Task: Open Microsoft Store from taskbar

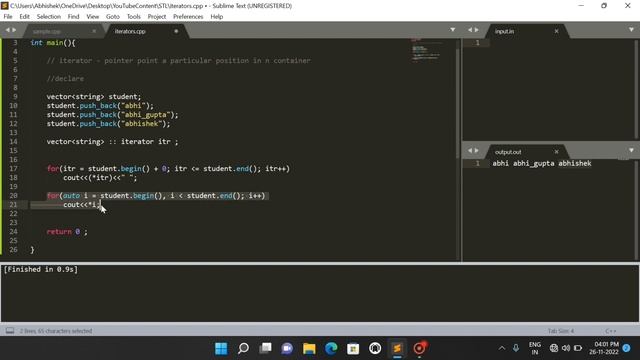Action: (x=353, y=348)
